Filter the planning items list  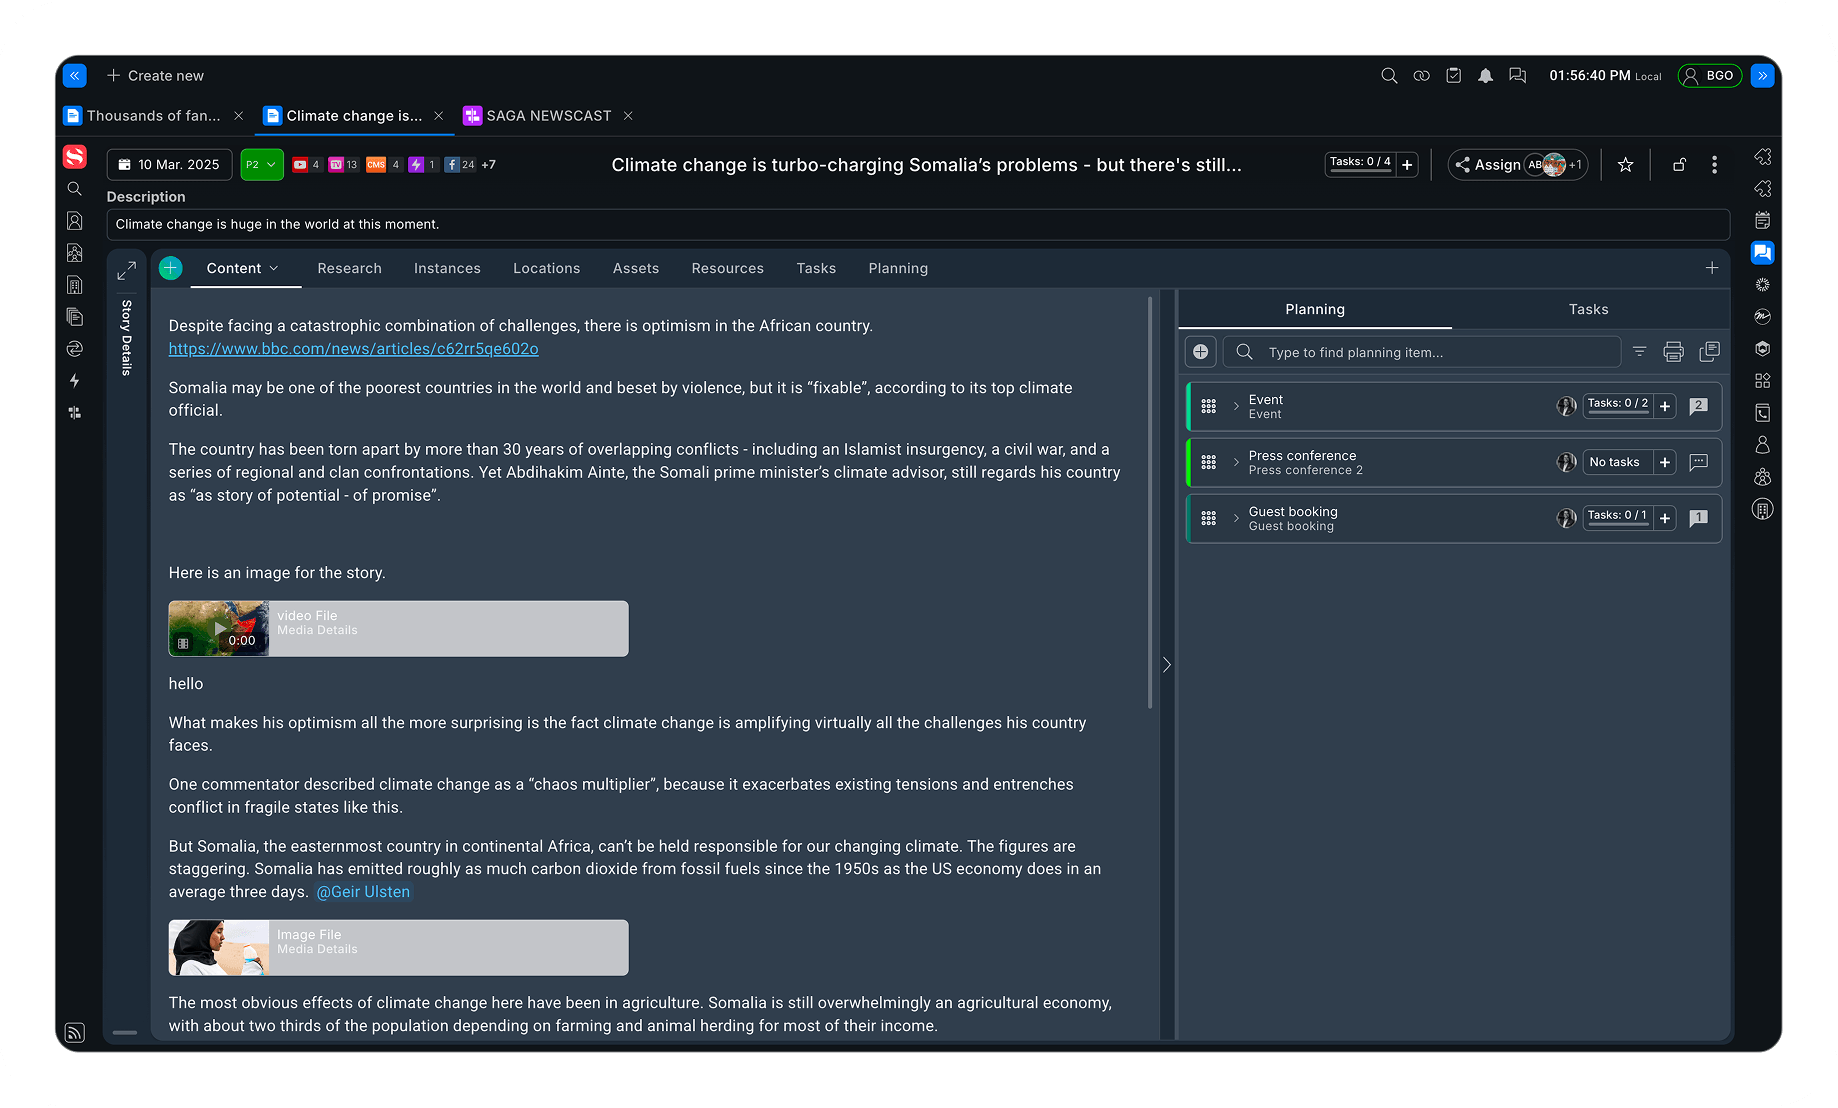(1639, 352)
